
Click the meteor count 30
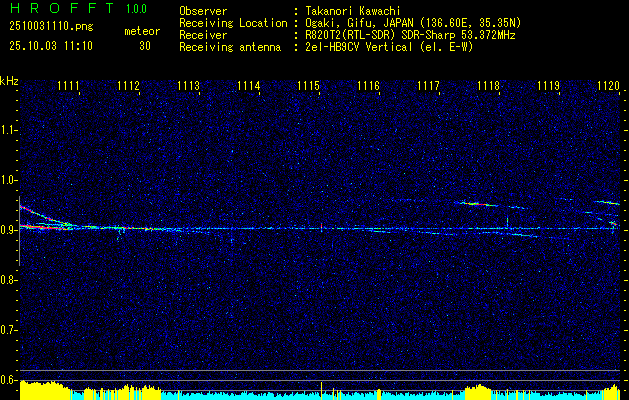click(x=145, y=46)
